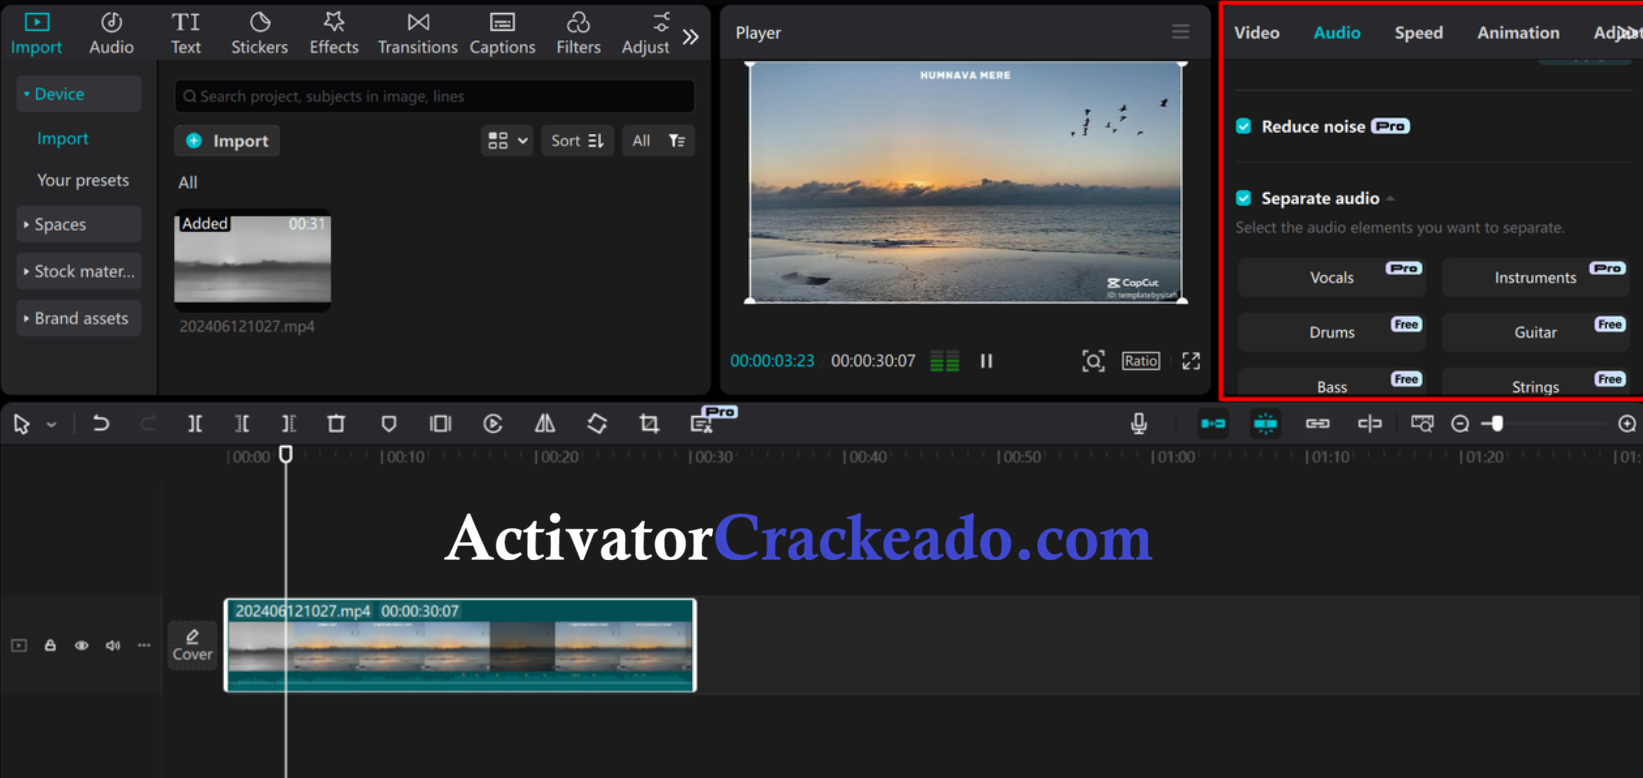This screenshot has height=778, width=1643.
Task: Uncheck the Reduce noise checkbox
Action: [1244, 126]
